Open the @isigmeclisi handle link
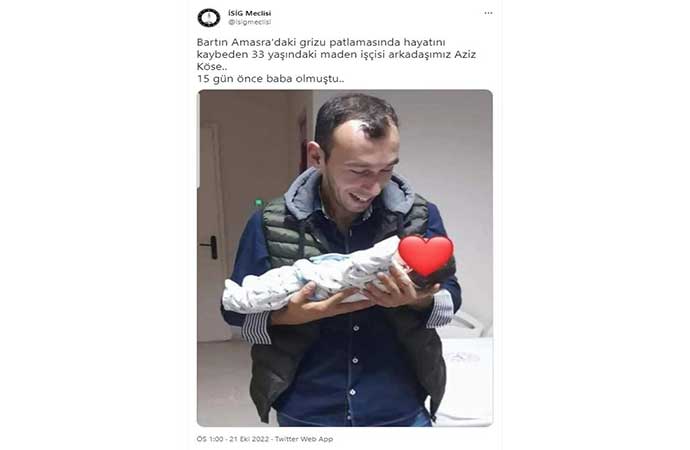The height and width of the screenshot is (450, 690). [x=250, y=22]
